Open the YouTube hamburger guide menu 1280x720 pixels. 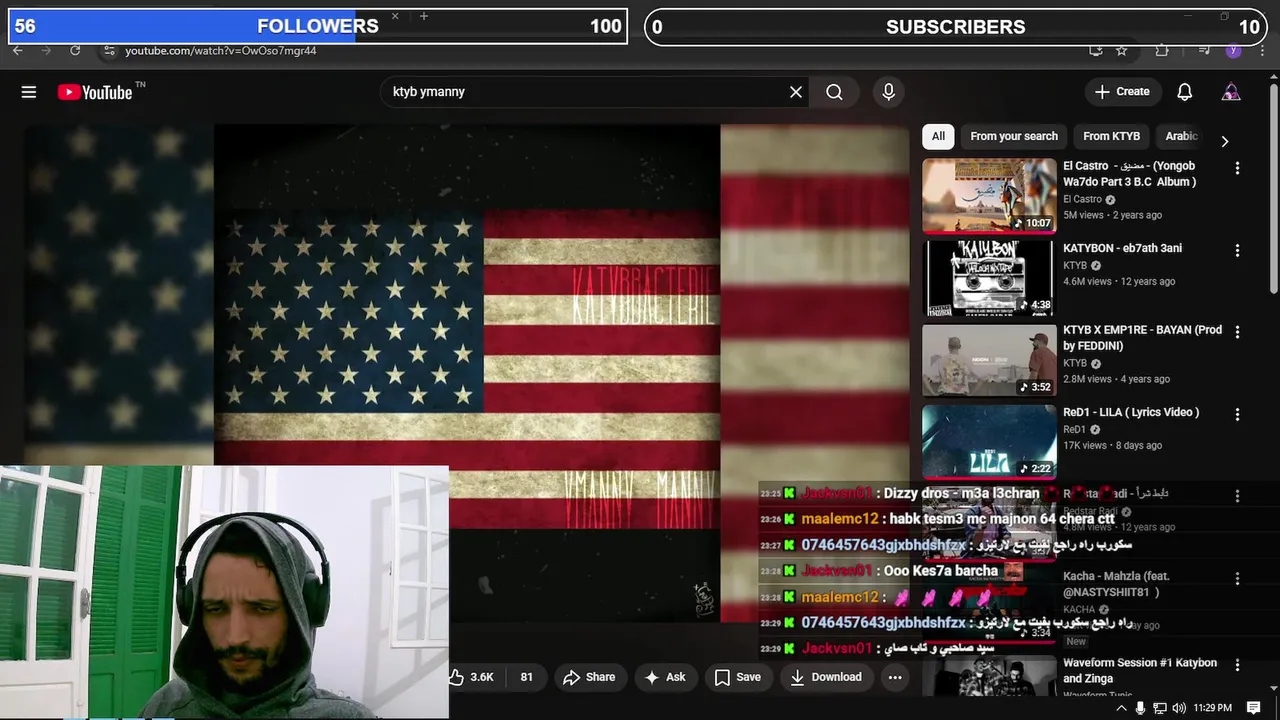(x=29, y=92)
